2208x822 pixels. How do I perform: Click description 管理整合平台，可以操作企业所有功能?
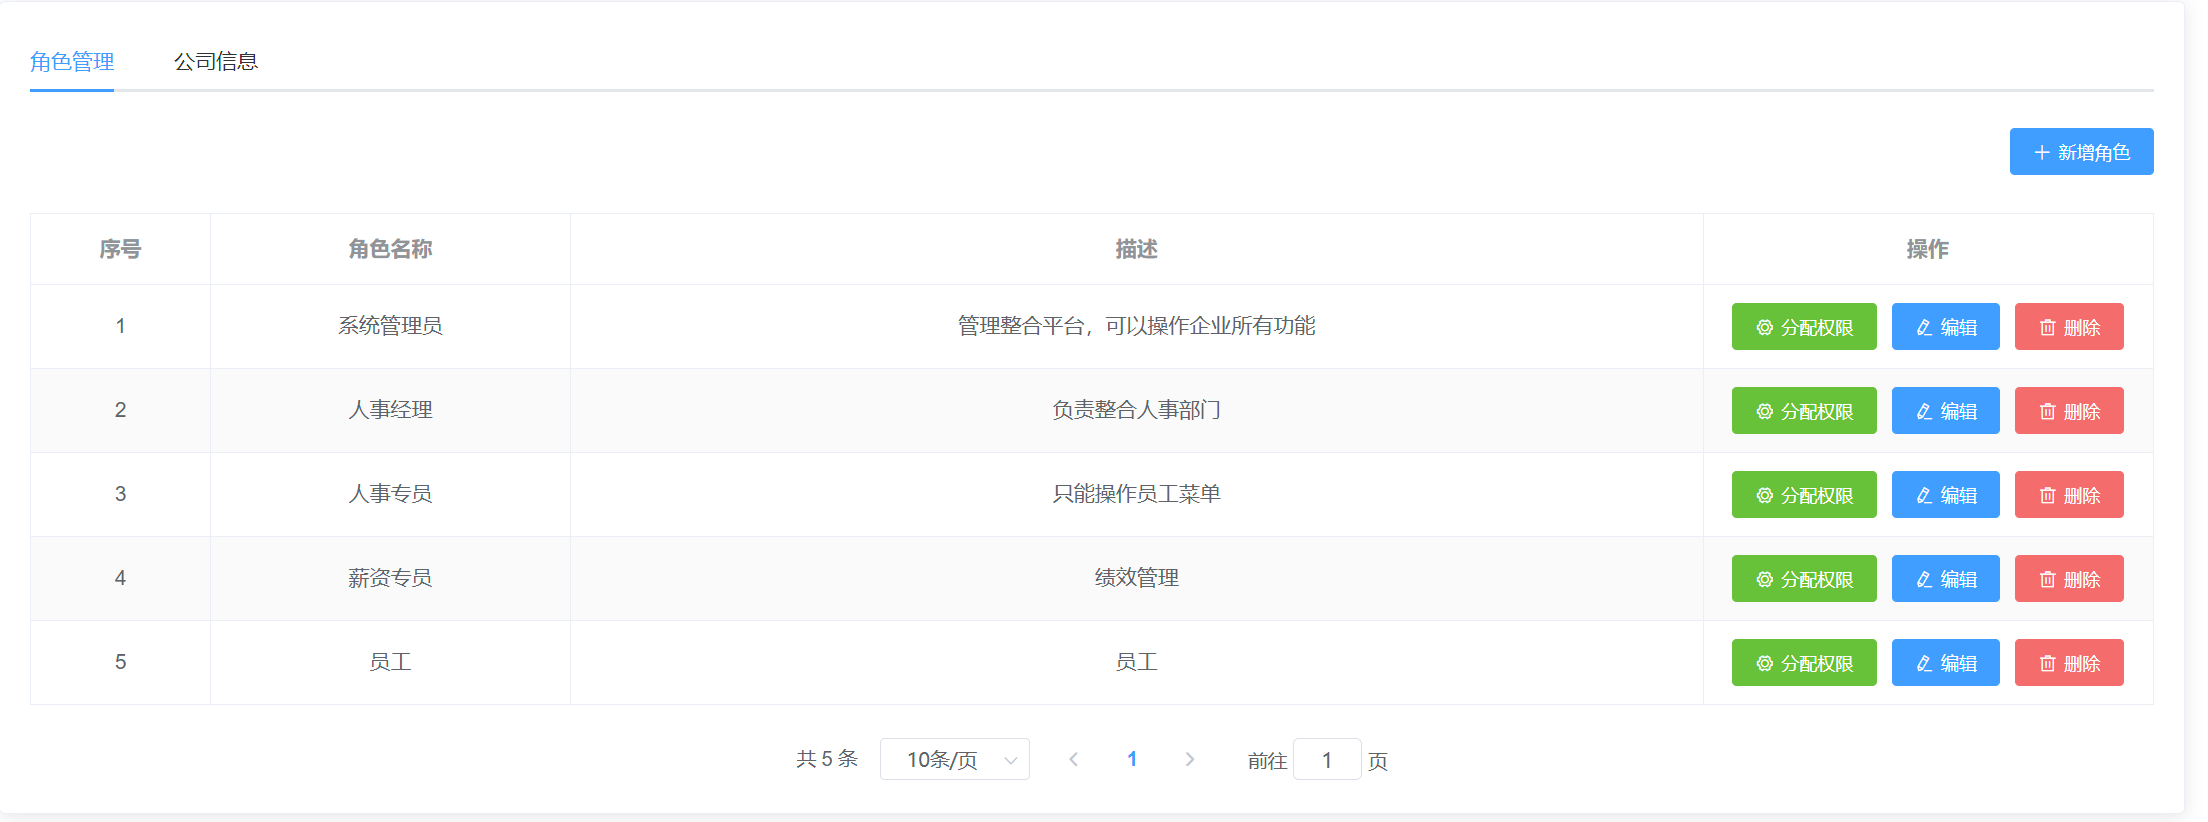[x=1137, y=326]
